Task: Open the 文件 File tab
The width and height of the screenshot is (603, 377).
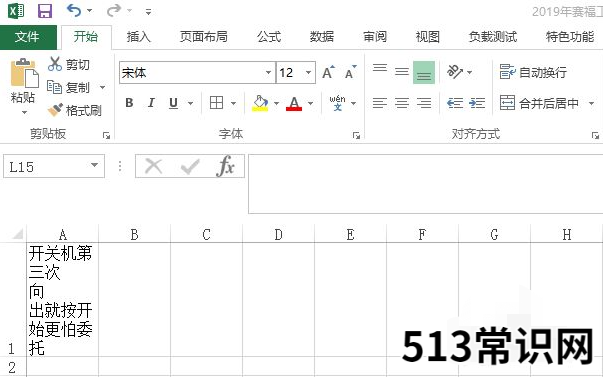Action: point(27,37)
